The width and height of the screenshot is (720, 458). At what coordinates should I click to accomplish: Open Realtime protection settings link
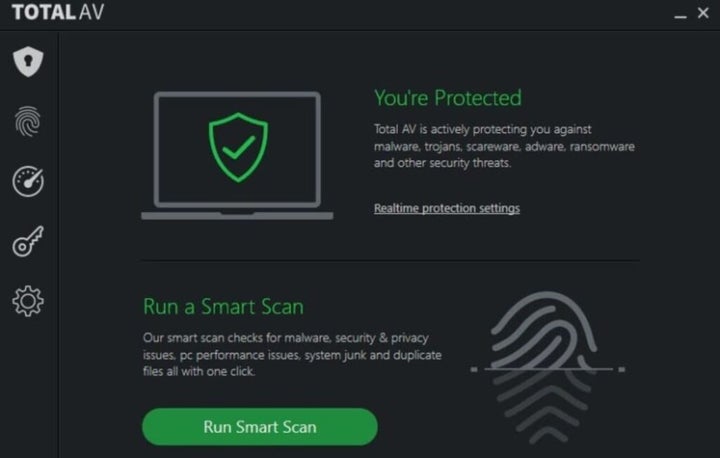tap(446, 208)
